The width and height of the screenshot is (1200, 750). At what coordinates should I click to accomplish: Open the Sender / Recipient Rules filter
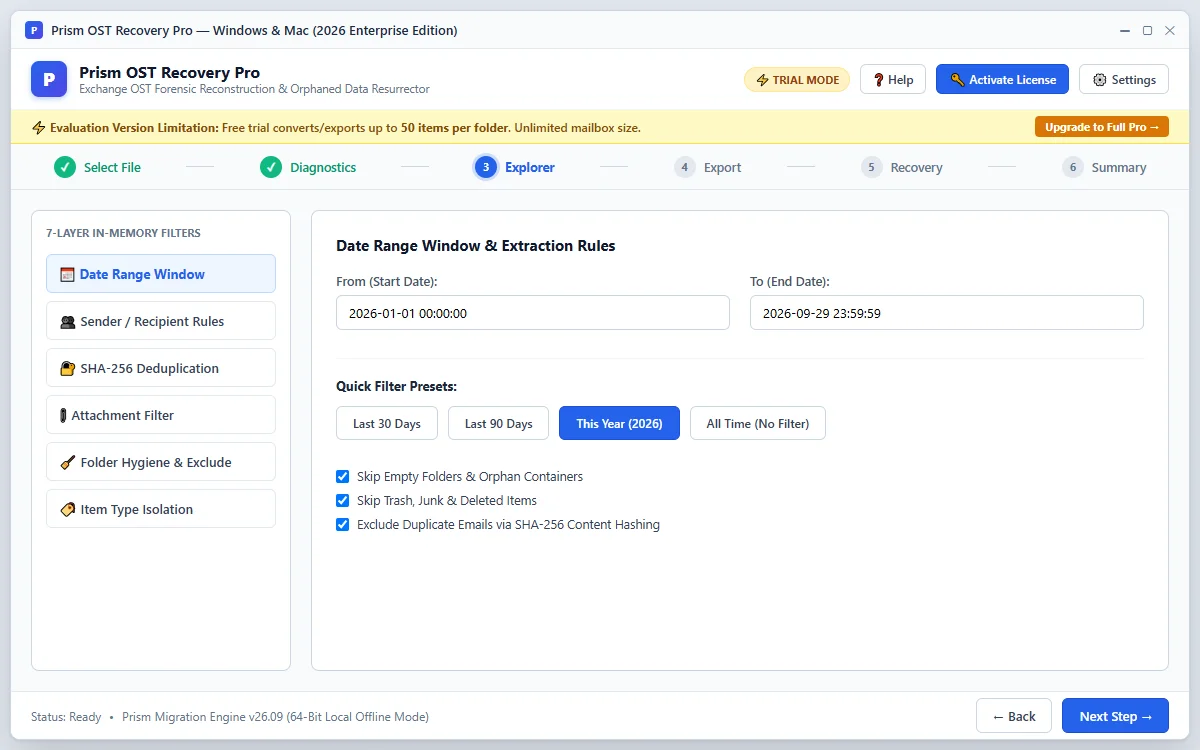click(161, 321)
